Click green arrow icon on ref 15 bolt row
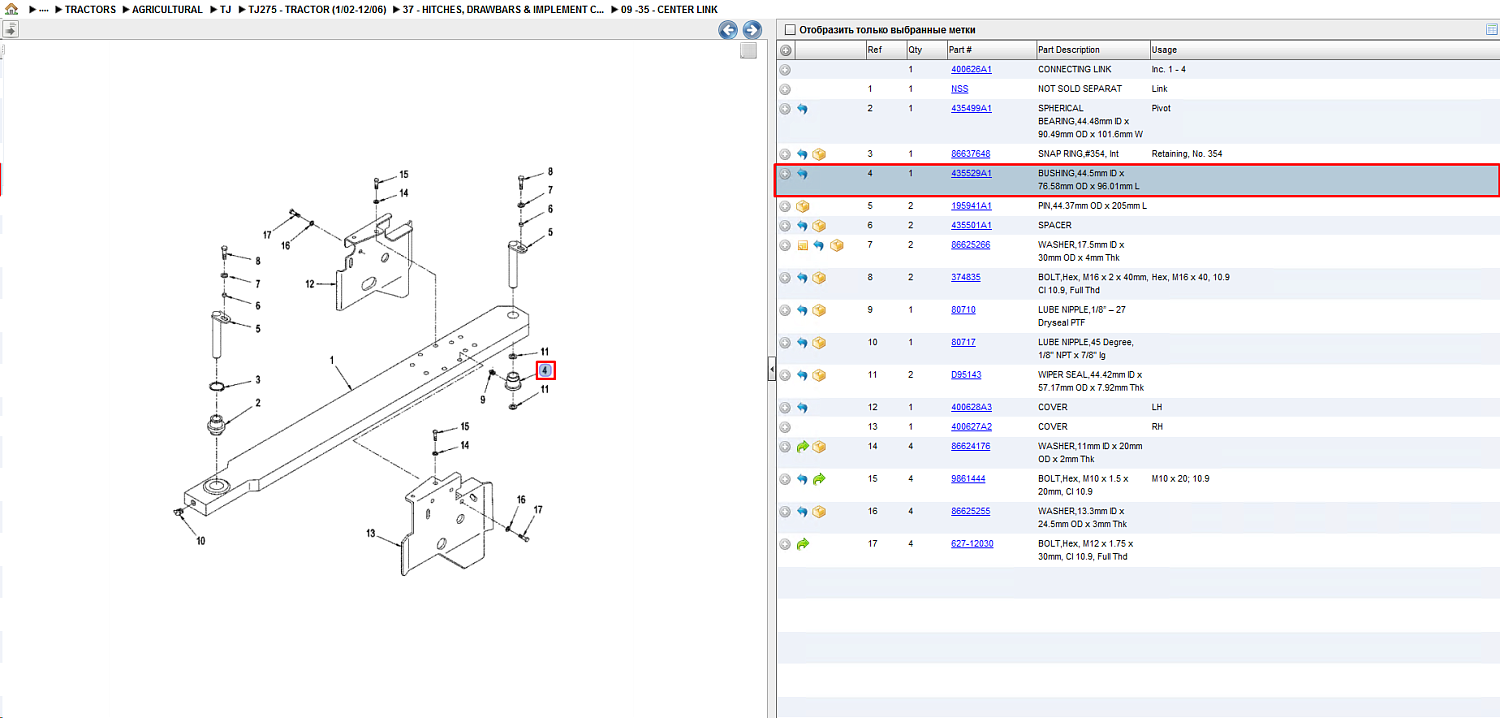The width and height of the screenshot is (1500, 718). (x=819, y=479)
